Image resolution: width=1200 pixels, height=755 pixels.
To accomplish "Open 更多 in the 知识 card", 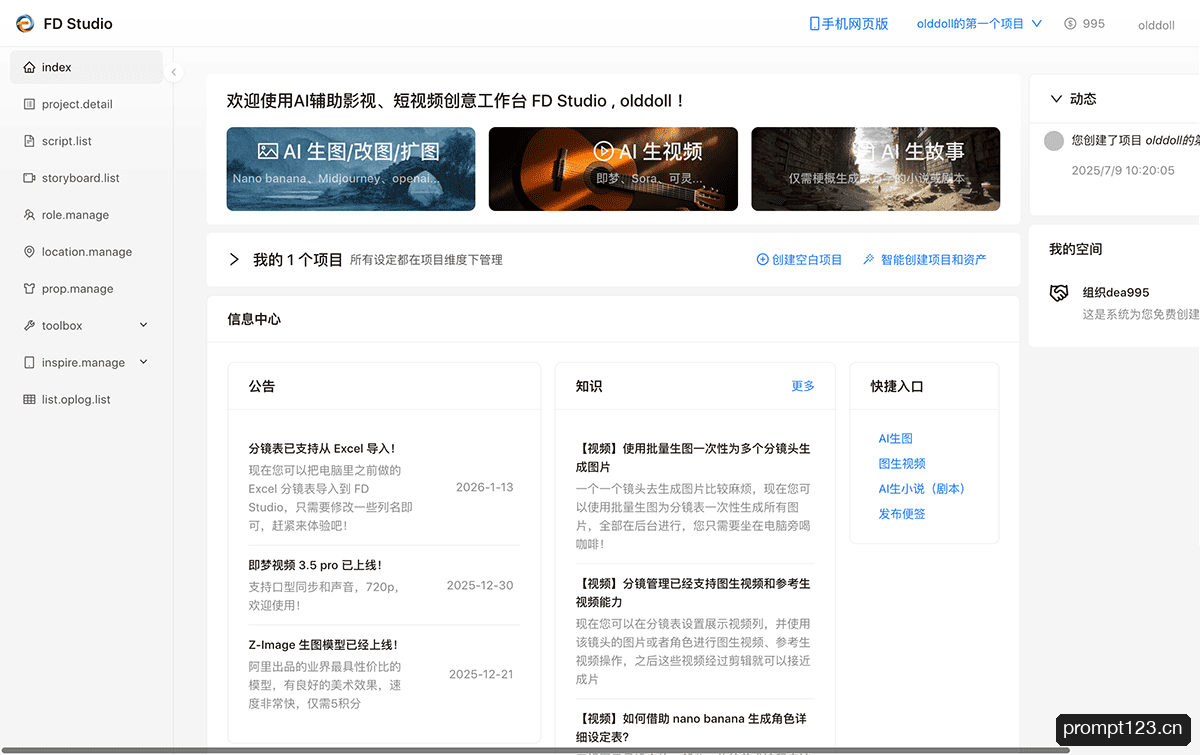I will [x=803, y=386].
